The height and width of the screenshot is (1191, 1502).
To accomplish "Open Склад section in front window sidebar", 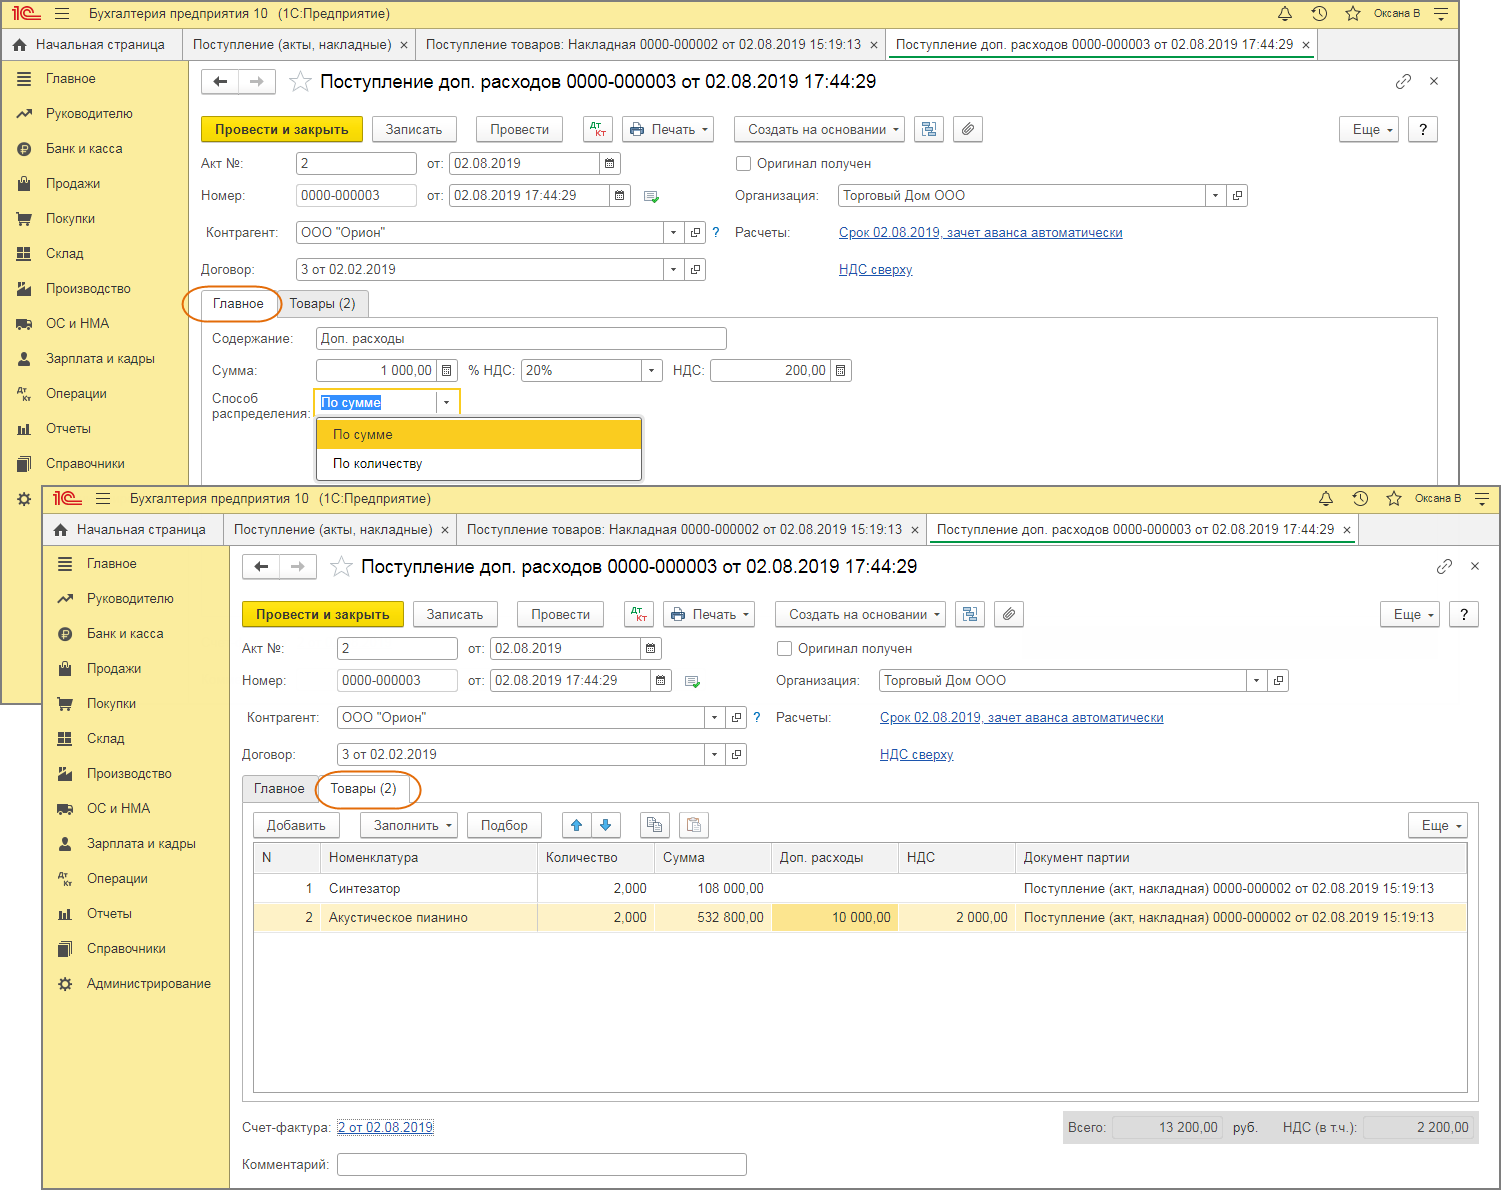I will point(105,739).
